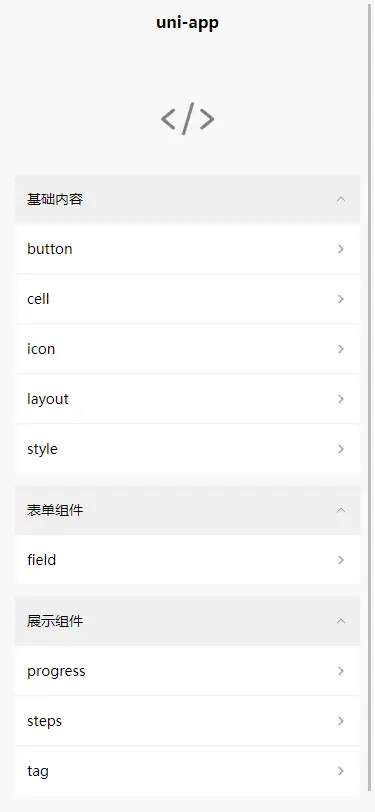
Task: Collapse the 展示组件 section arrow
Action: coord(341,621)
